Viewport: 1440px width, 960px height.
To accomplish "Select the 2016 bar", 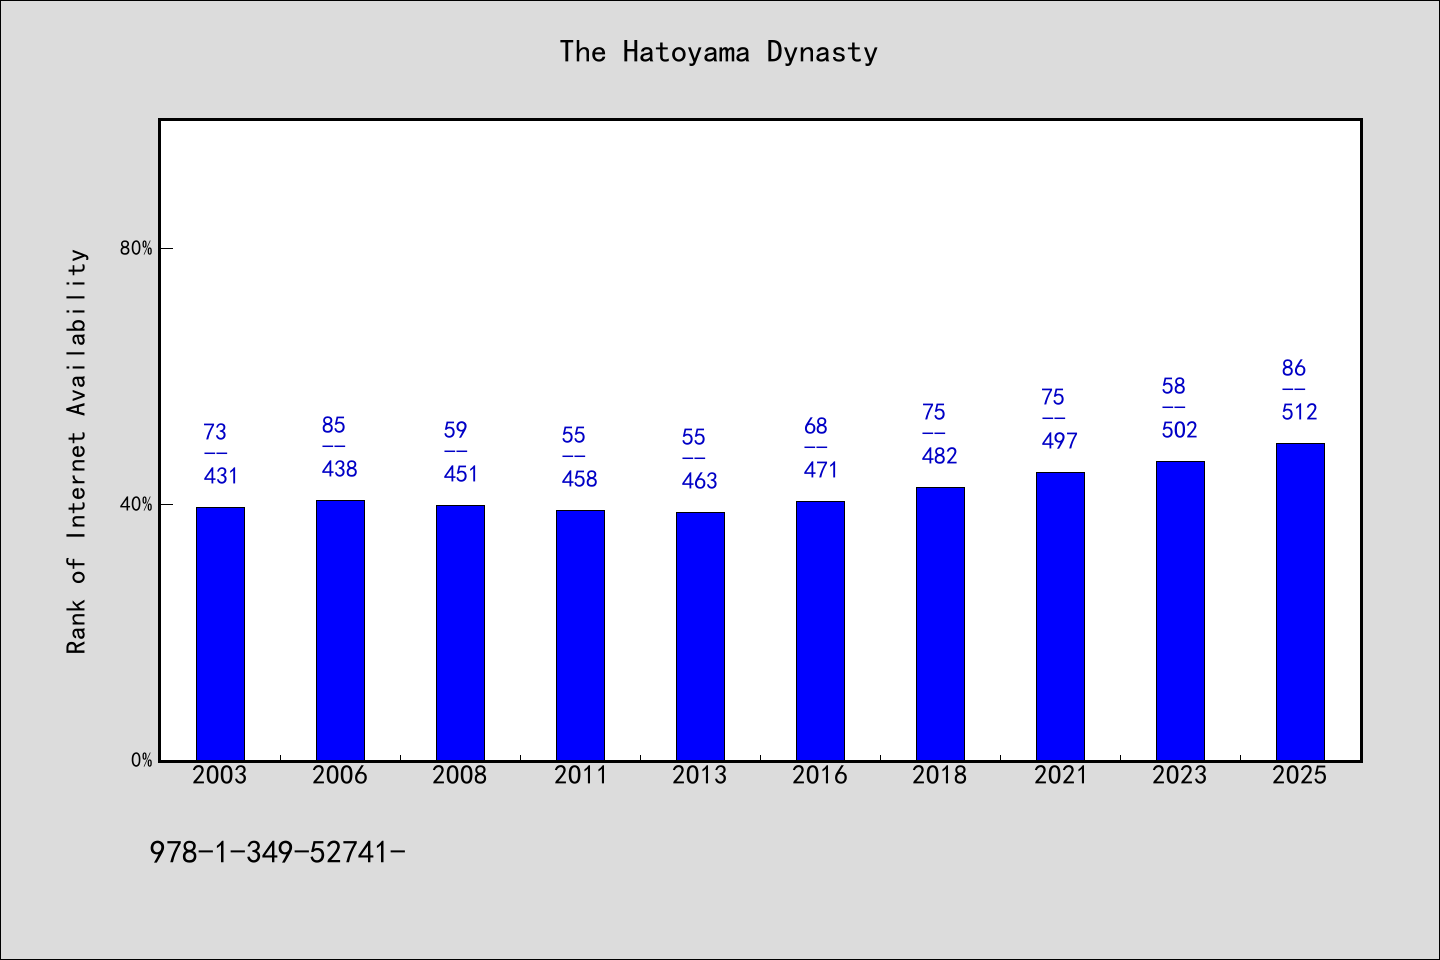I will point(820,631).
